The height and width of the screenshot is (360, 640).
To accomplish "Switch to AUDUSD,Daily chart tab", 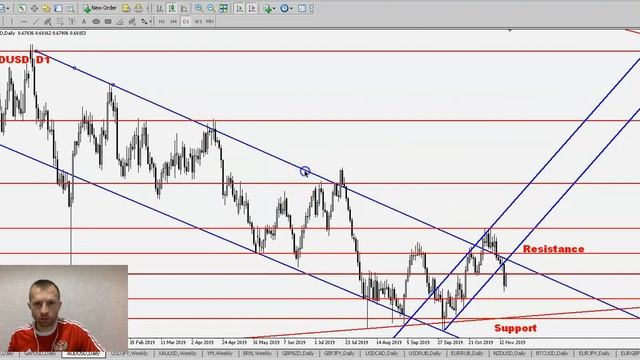I will click(x=84, y=353).
